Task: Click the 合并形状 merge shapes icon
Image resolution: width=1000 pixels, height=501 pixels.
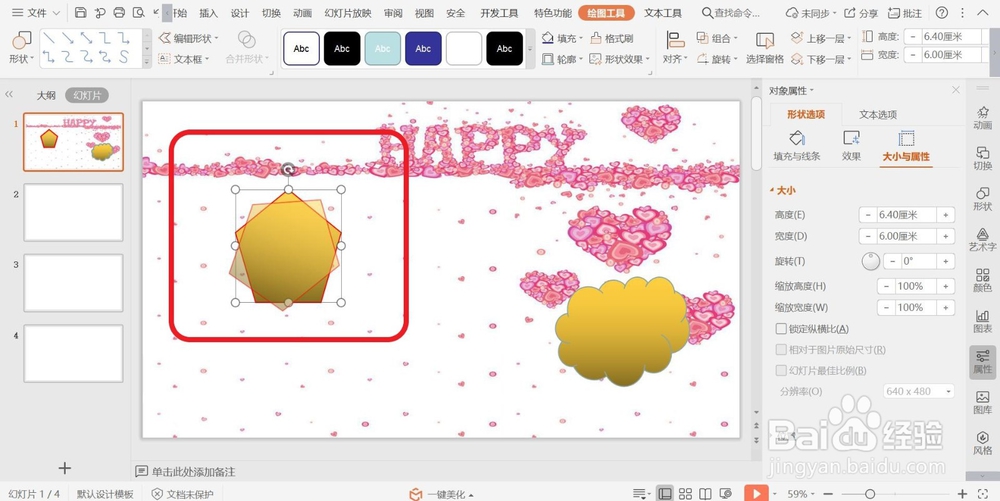Action: pyautogui.click(x=247, y=39)
